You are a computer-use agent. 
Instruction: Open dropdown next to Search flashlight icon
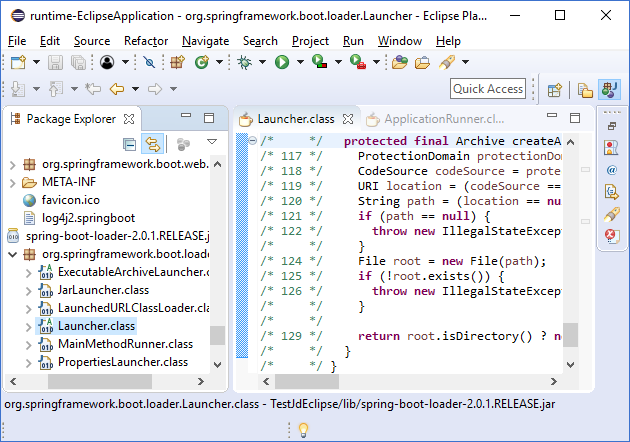(465, 62)
